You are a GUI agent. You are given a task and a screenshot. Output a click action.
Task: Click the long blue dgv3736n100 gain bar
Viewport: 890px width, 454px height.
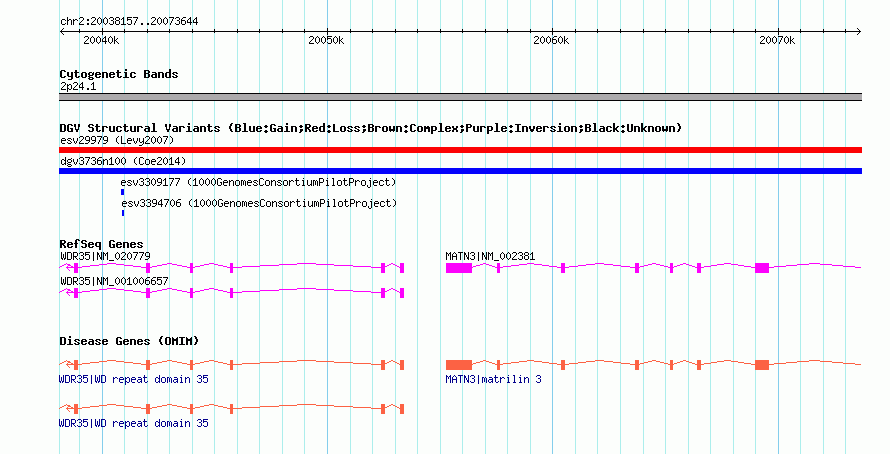tap(460, 171)
